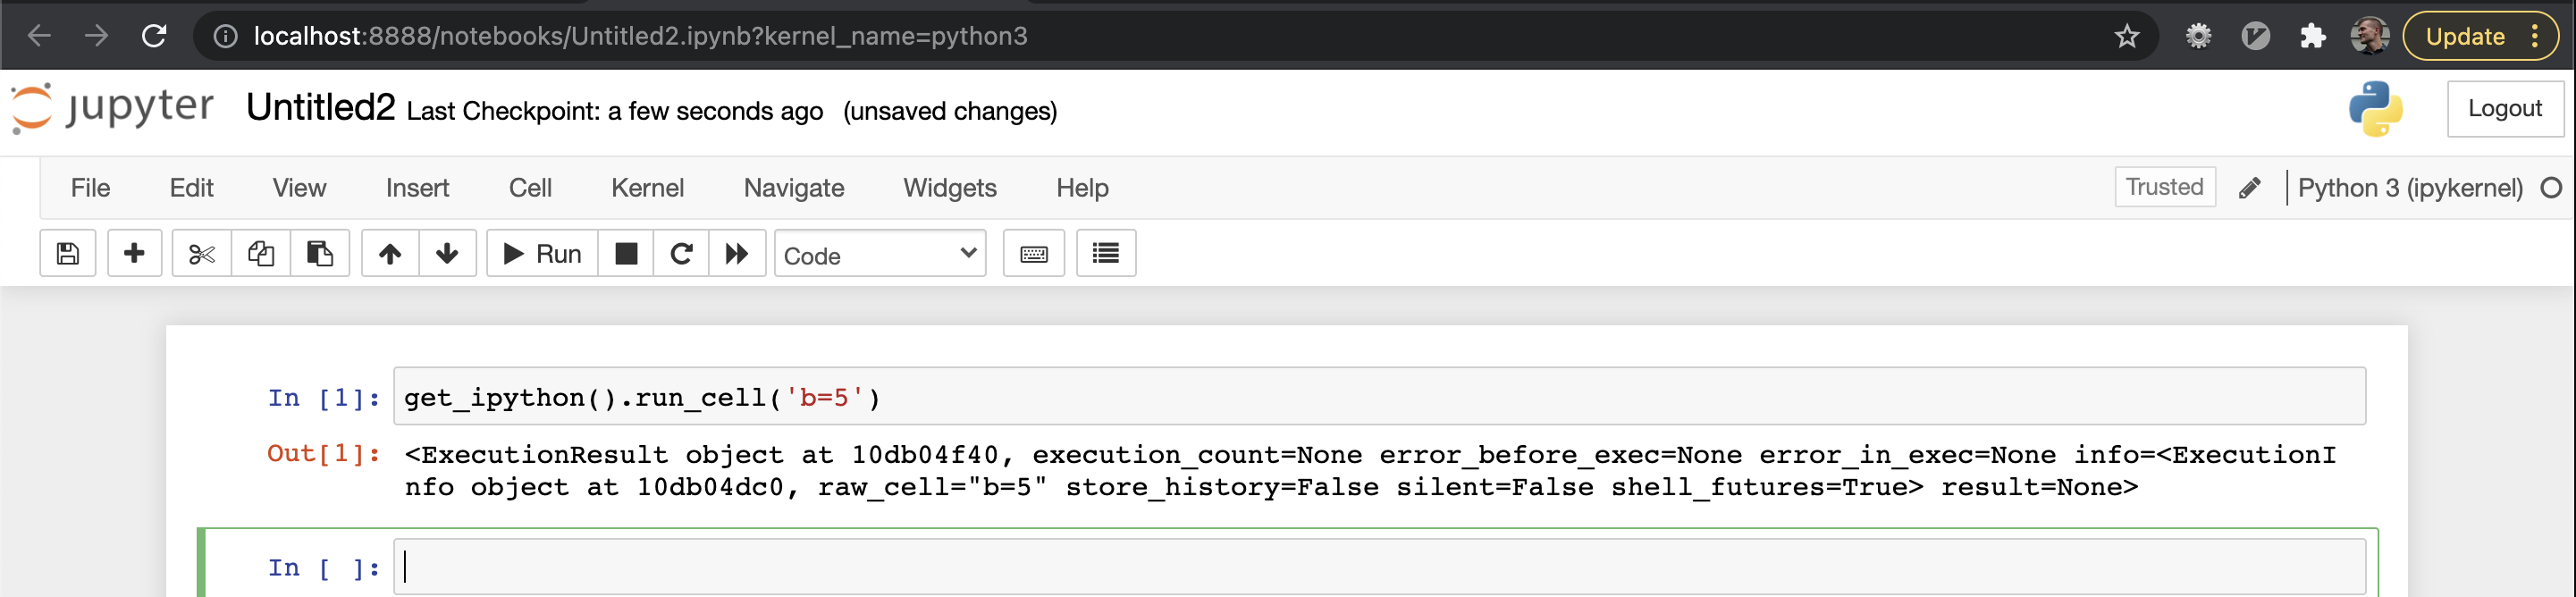Open the Cell menu
The height and width of the screenshot is (597, 2576).
click(x=531, y=187)
